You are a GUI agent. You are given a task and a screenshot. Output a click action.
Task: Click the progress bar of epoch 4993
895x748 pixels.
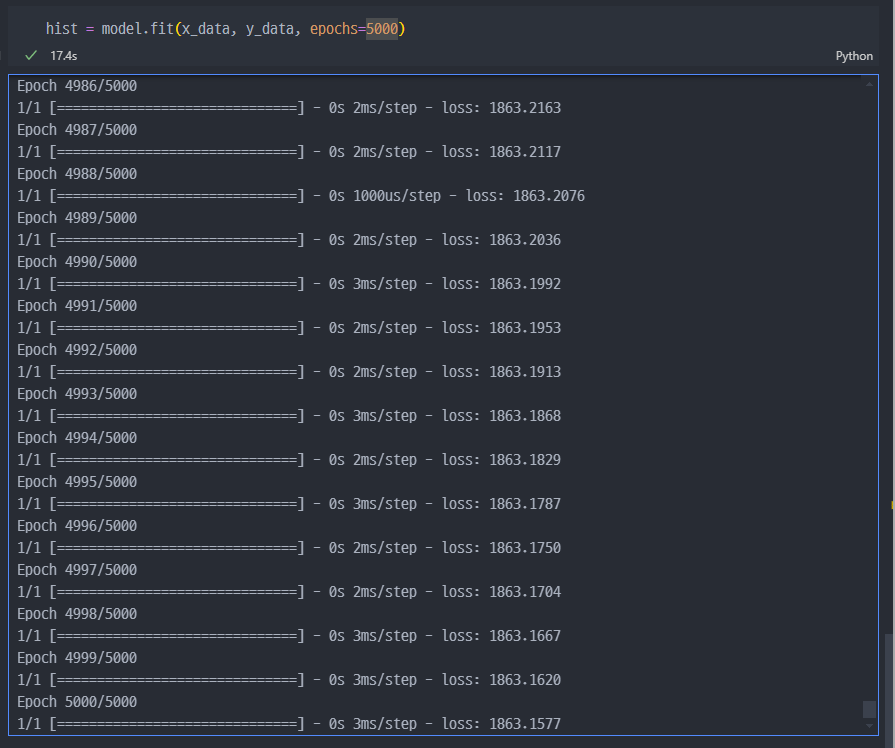click(177, 416)
